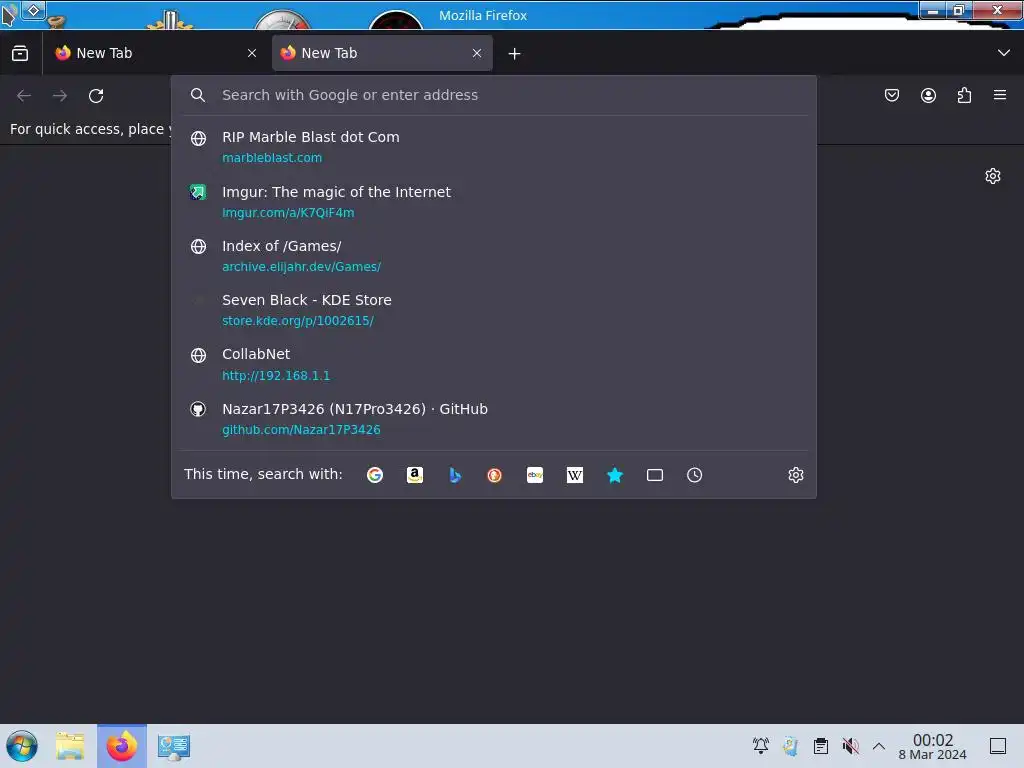Select the second New Tab
Screen dimensions: 1024x768
382,54
